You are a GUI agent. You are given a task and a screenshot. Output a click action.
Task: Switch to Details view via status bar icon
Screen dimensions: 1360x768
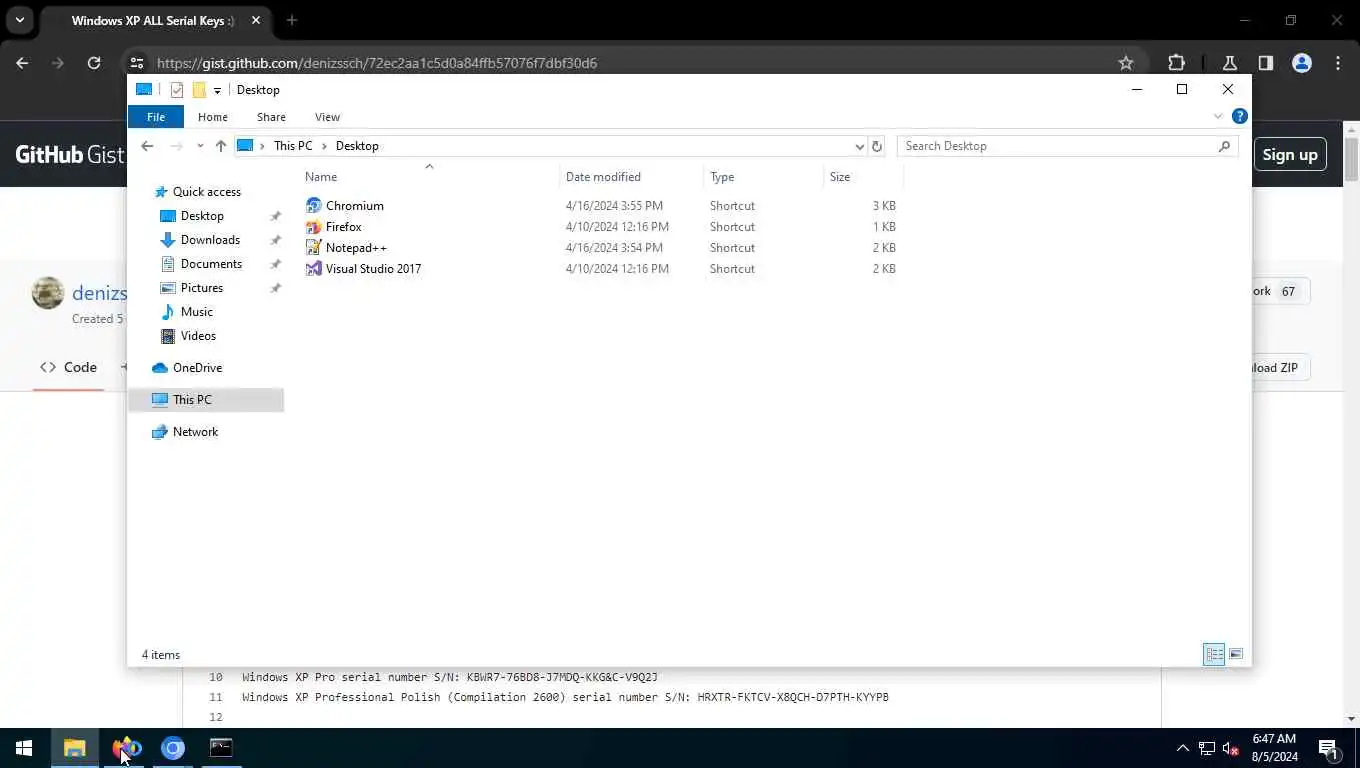point(1214,654)
